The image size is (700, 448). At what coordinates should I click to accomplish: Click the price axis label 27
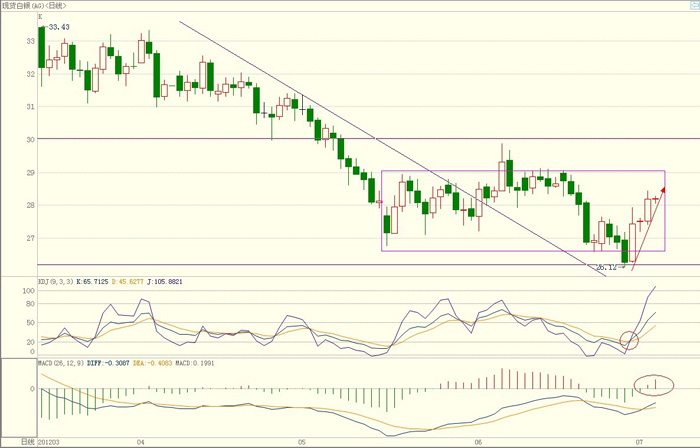pos(30,238)
